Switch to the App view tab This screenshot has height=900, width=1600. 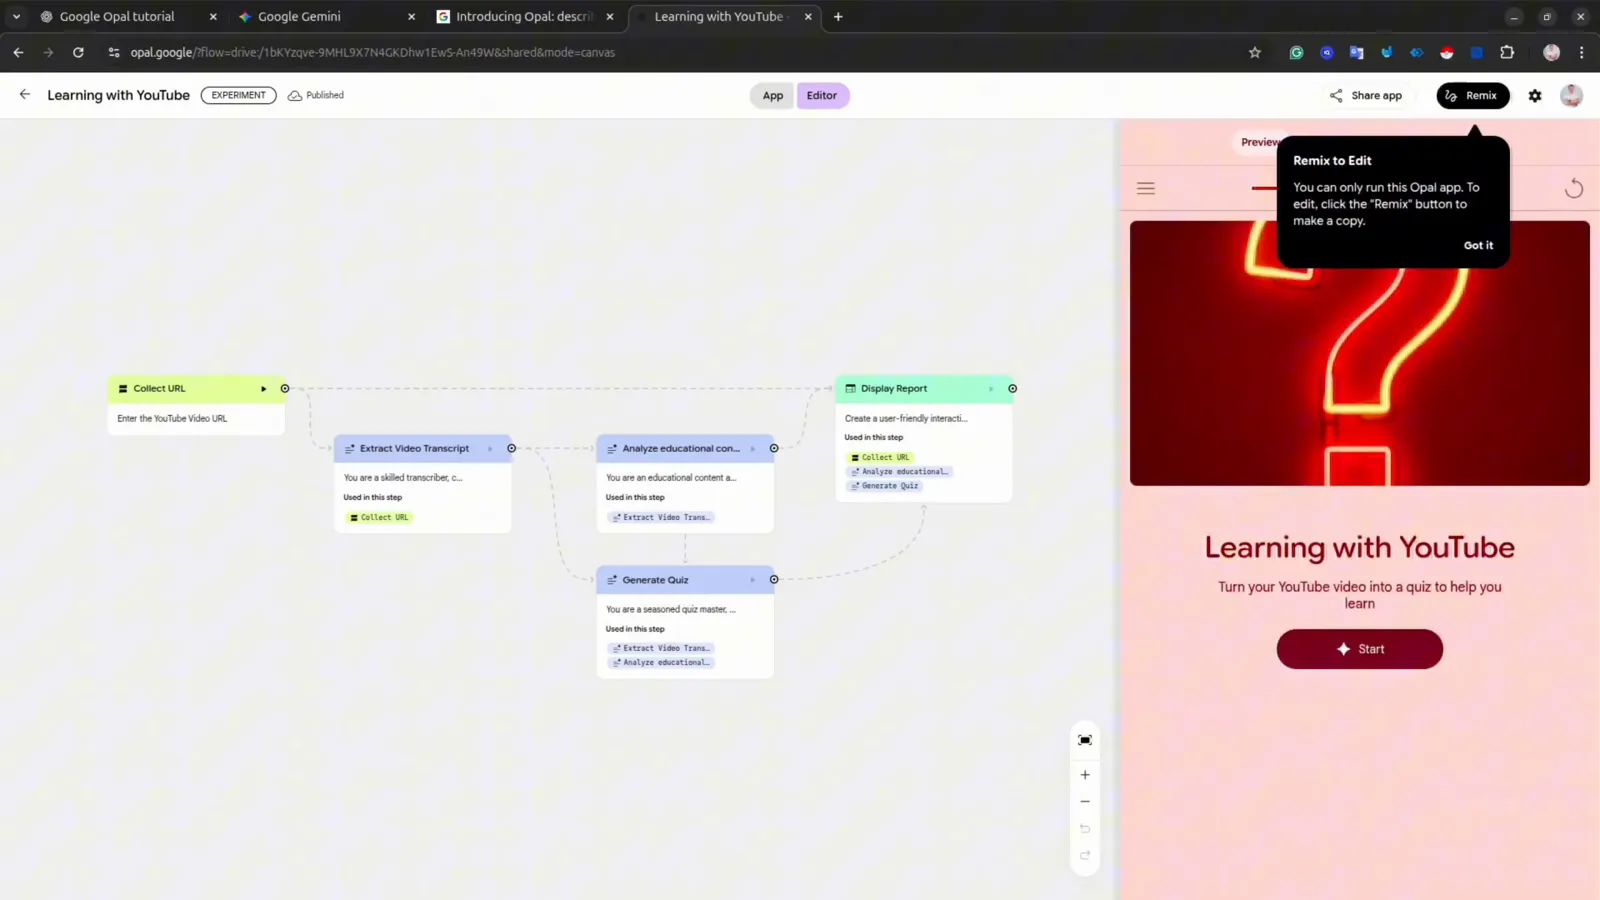(x=773, y=96)
